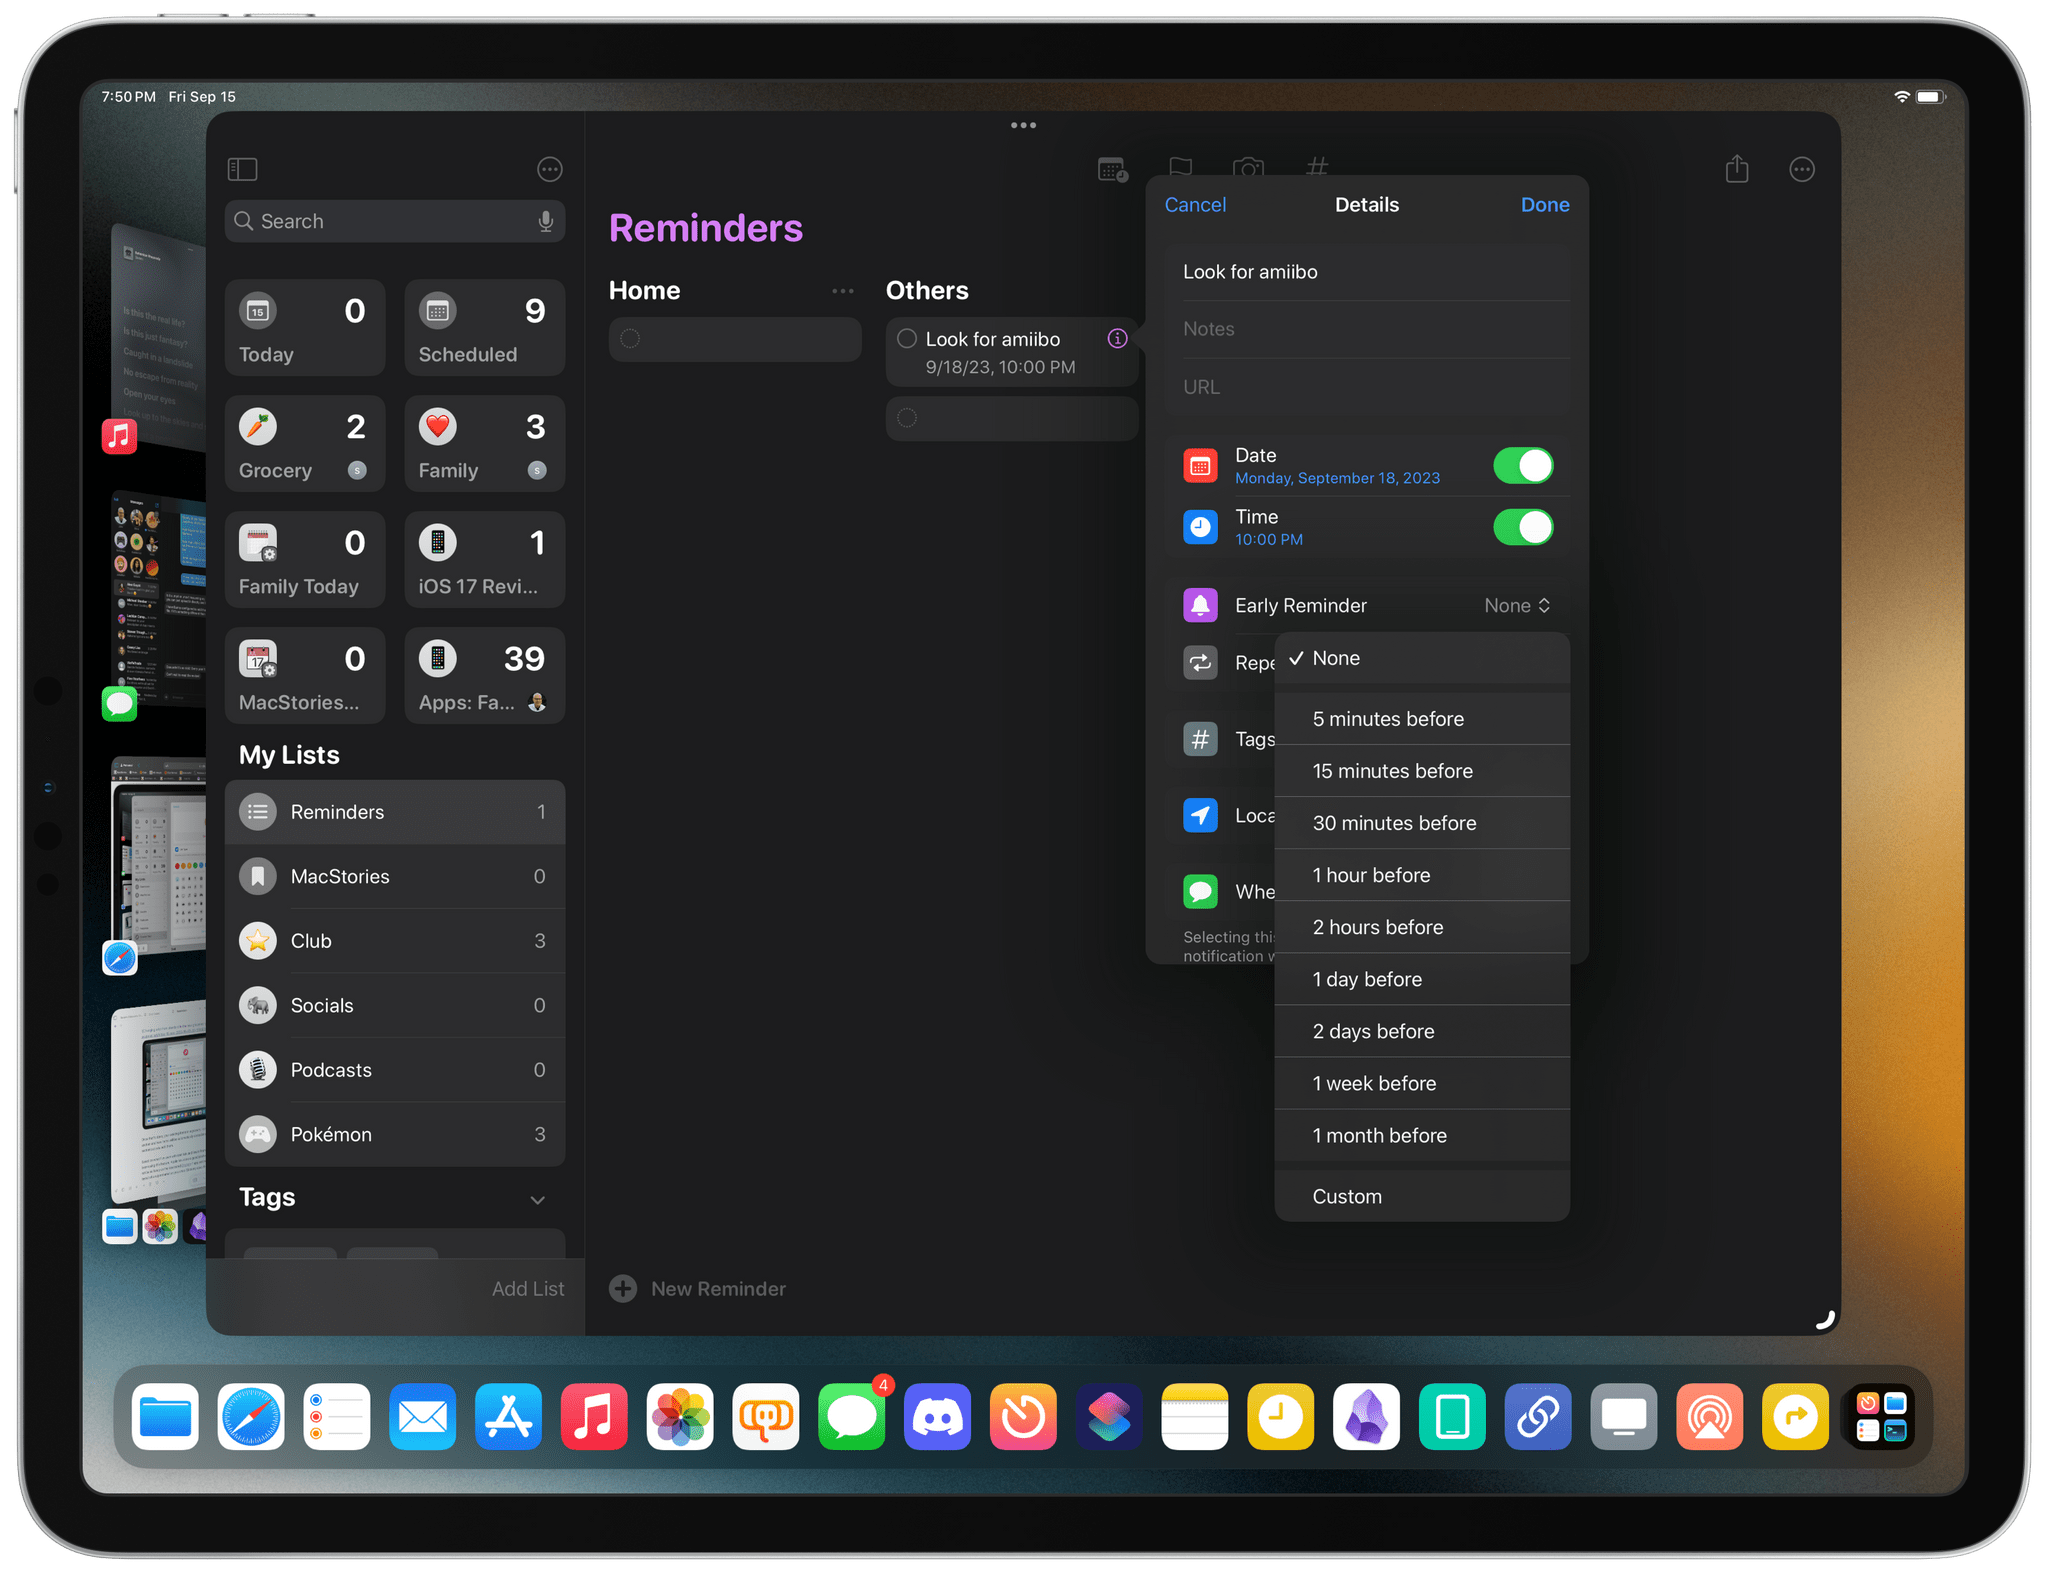Image resolution: width=2048 pixels, height=1576 pixels.
Task: Open the share sheet icon
Action: pos(1737,168)
